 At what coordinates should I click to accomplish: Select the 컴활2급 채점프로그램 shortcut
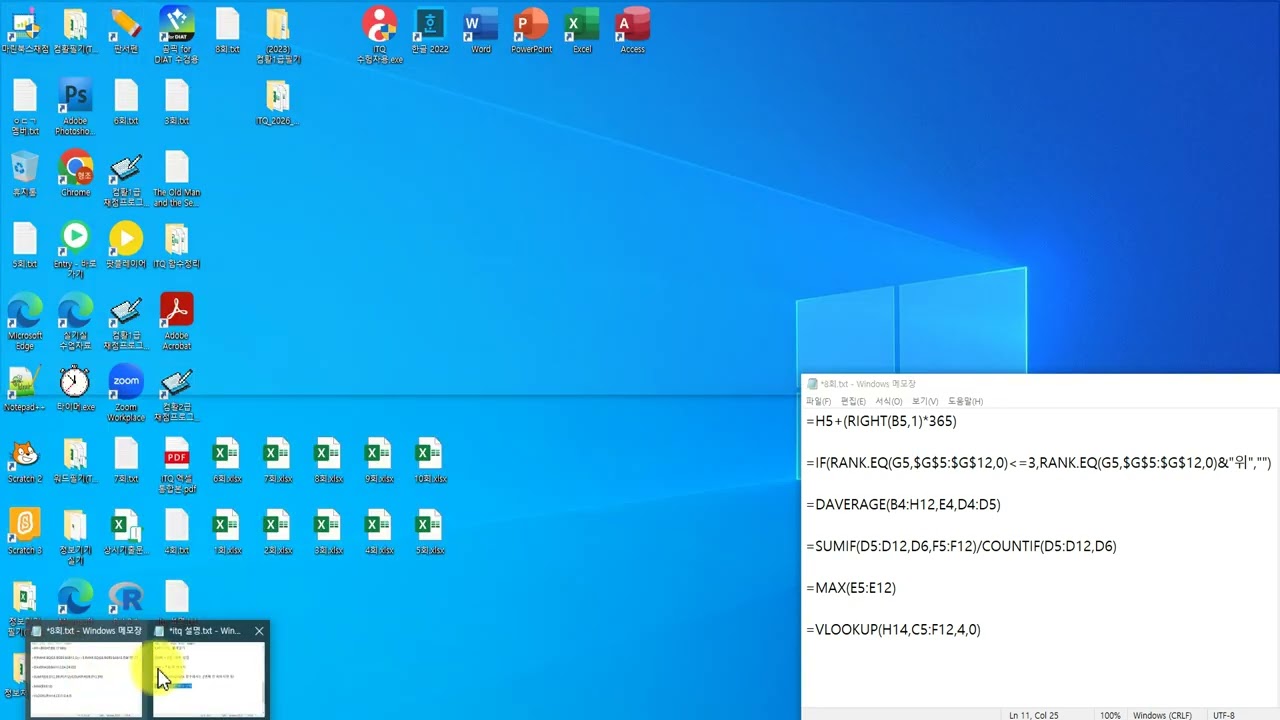tap(177, 393)
